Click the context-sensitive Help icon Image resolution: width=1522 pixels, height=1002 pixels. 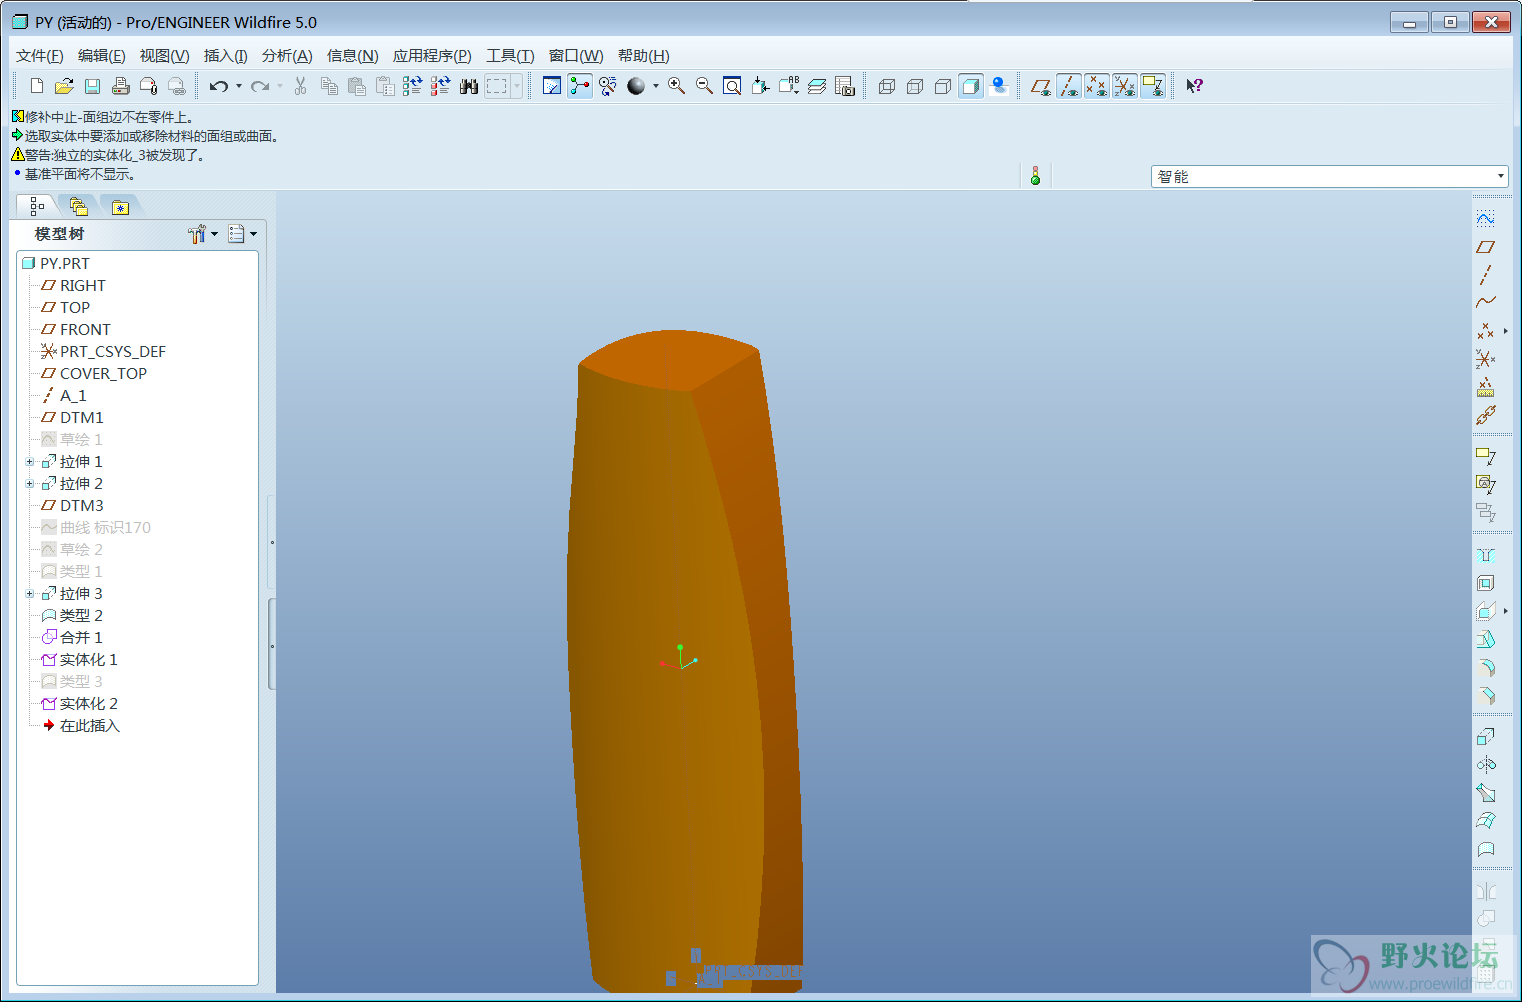(x=1194, y=86)
